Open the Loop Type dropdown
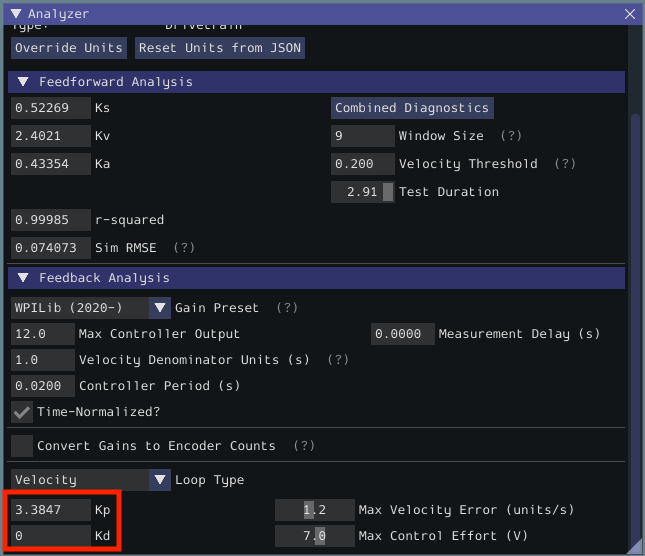 pos(160,480)
